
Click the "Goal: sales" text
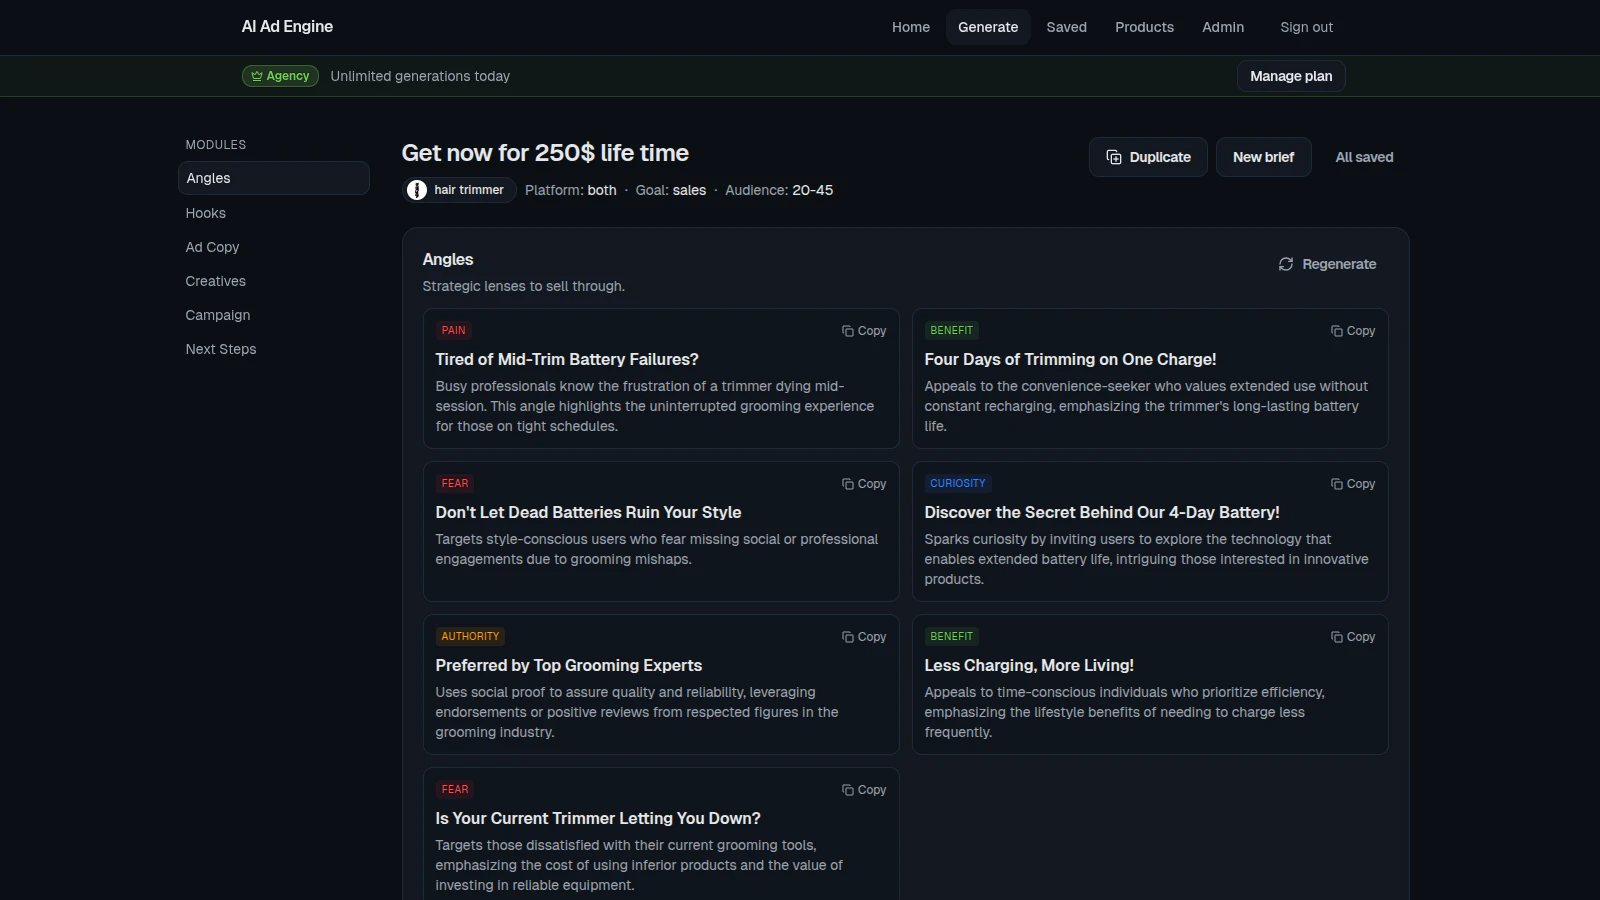coord(671,190)
